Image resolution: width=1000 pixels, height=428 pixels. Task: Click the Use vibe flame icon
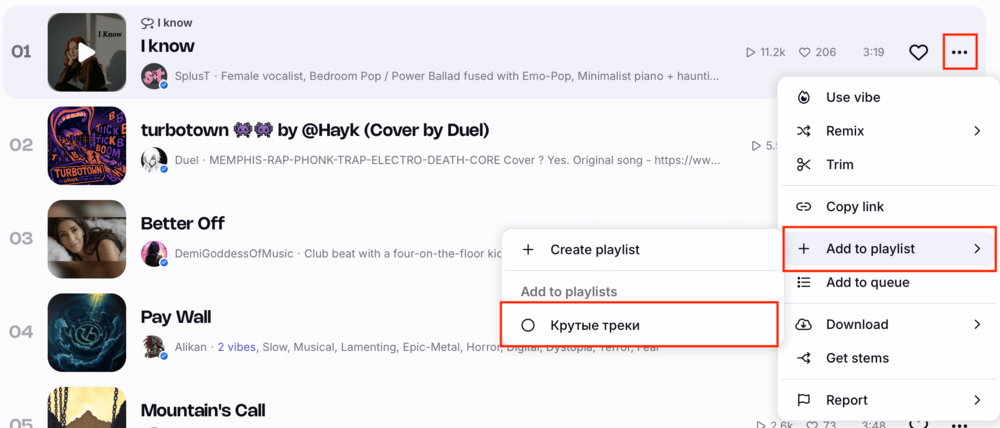tap(804, 98)
